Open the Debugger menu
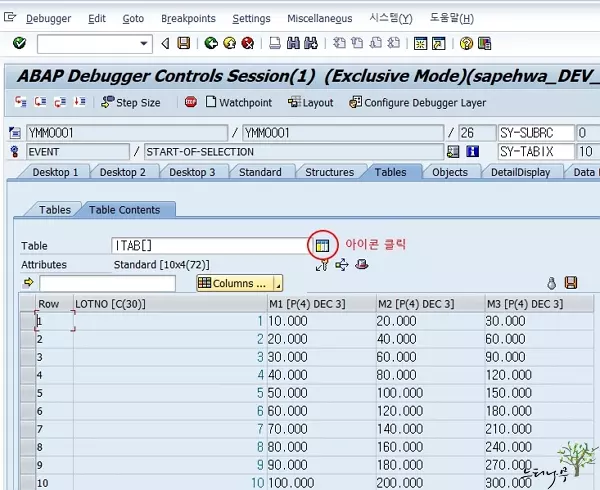This screenshot has height=490, width=600. coord(48,18)
